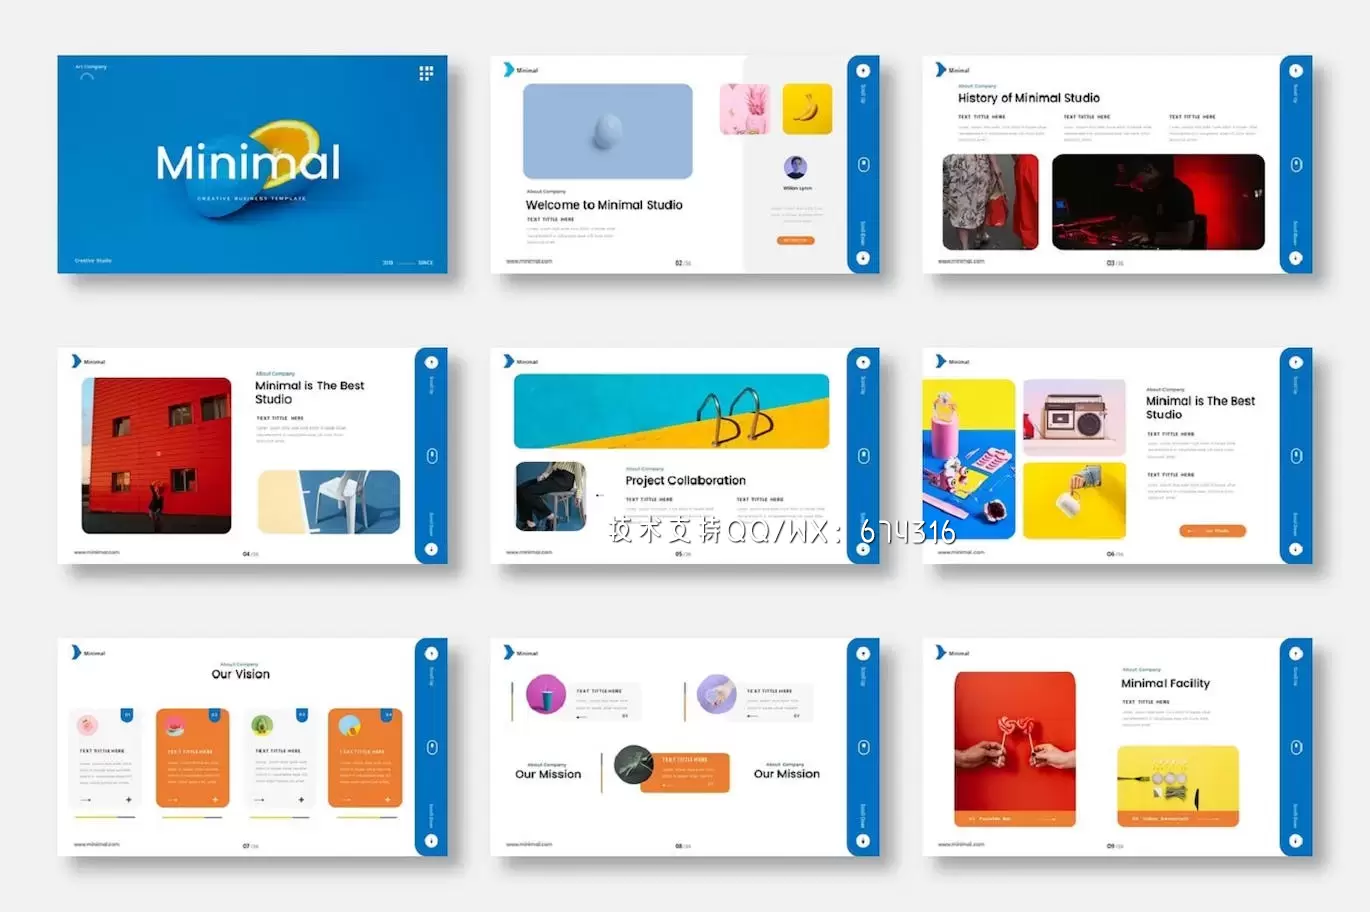
Task: Click the 'Project Collaboration' heading
Action: click(x=686, y=480)
